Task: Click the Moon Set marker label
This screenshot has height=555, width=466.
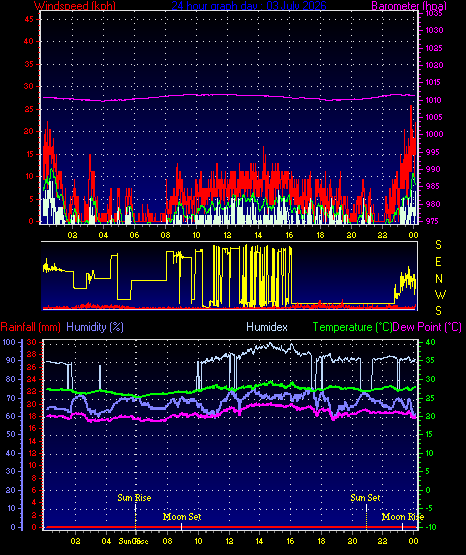Action: (x=182, y=517)
